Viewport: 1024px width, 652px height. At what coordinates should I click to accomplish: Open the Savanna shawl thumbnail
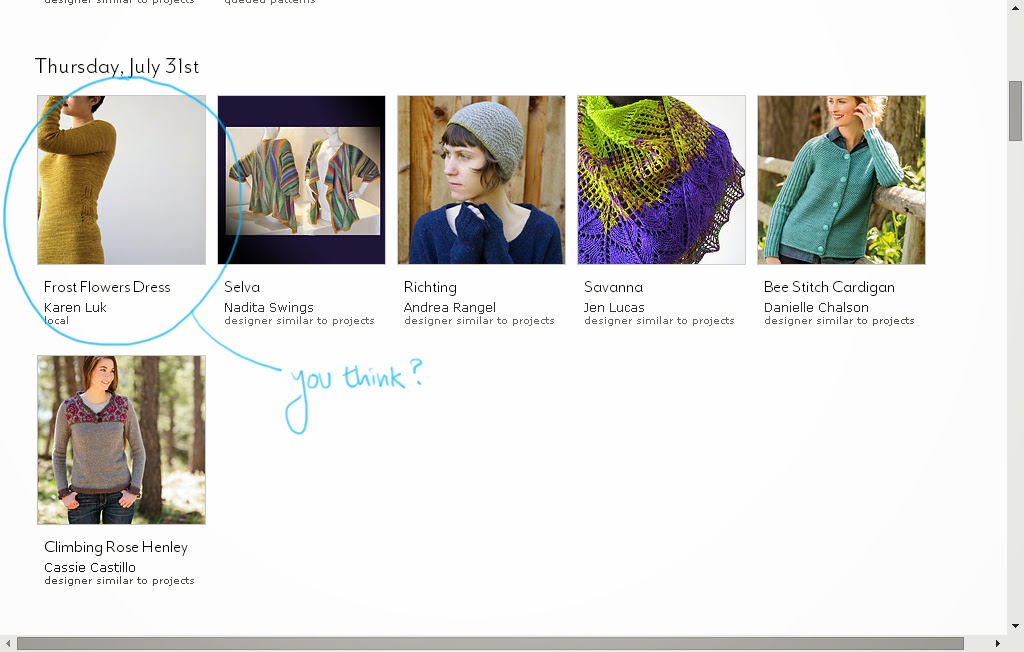click(661, 180)
